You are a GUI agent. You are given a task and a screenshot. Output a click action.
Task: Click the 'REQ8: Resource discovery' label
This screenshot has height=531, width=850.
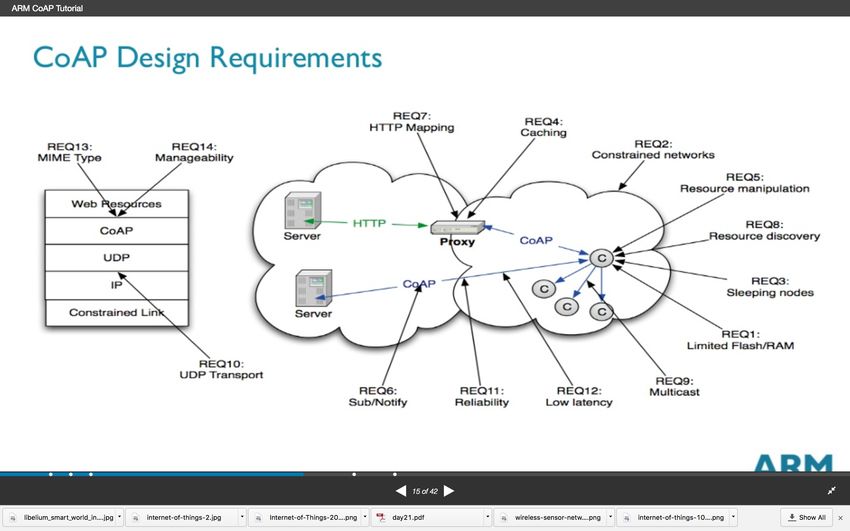pos(764,230)
